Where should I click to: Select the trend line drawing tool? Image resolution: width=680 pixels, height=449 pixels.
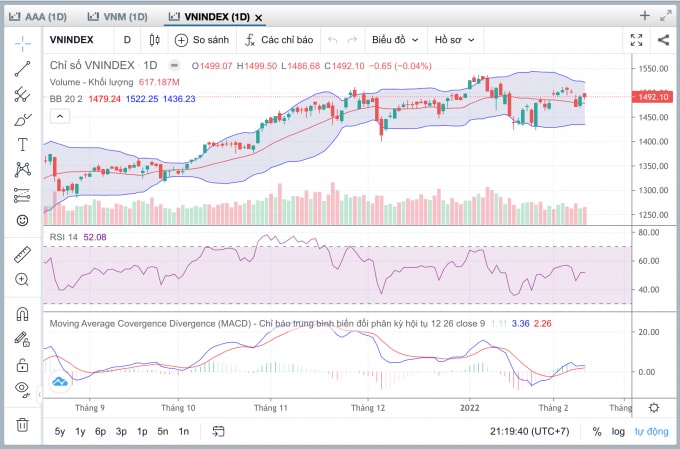(23, 69)
